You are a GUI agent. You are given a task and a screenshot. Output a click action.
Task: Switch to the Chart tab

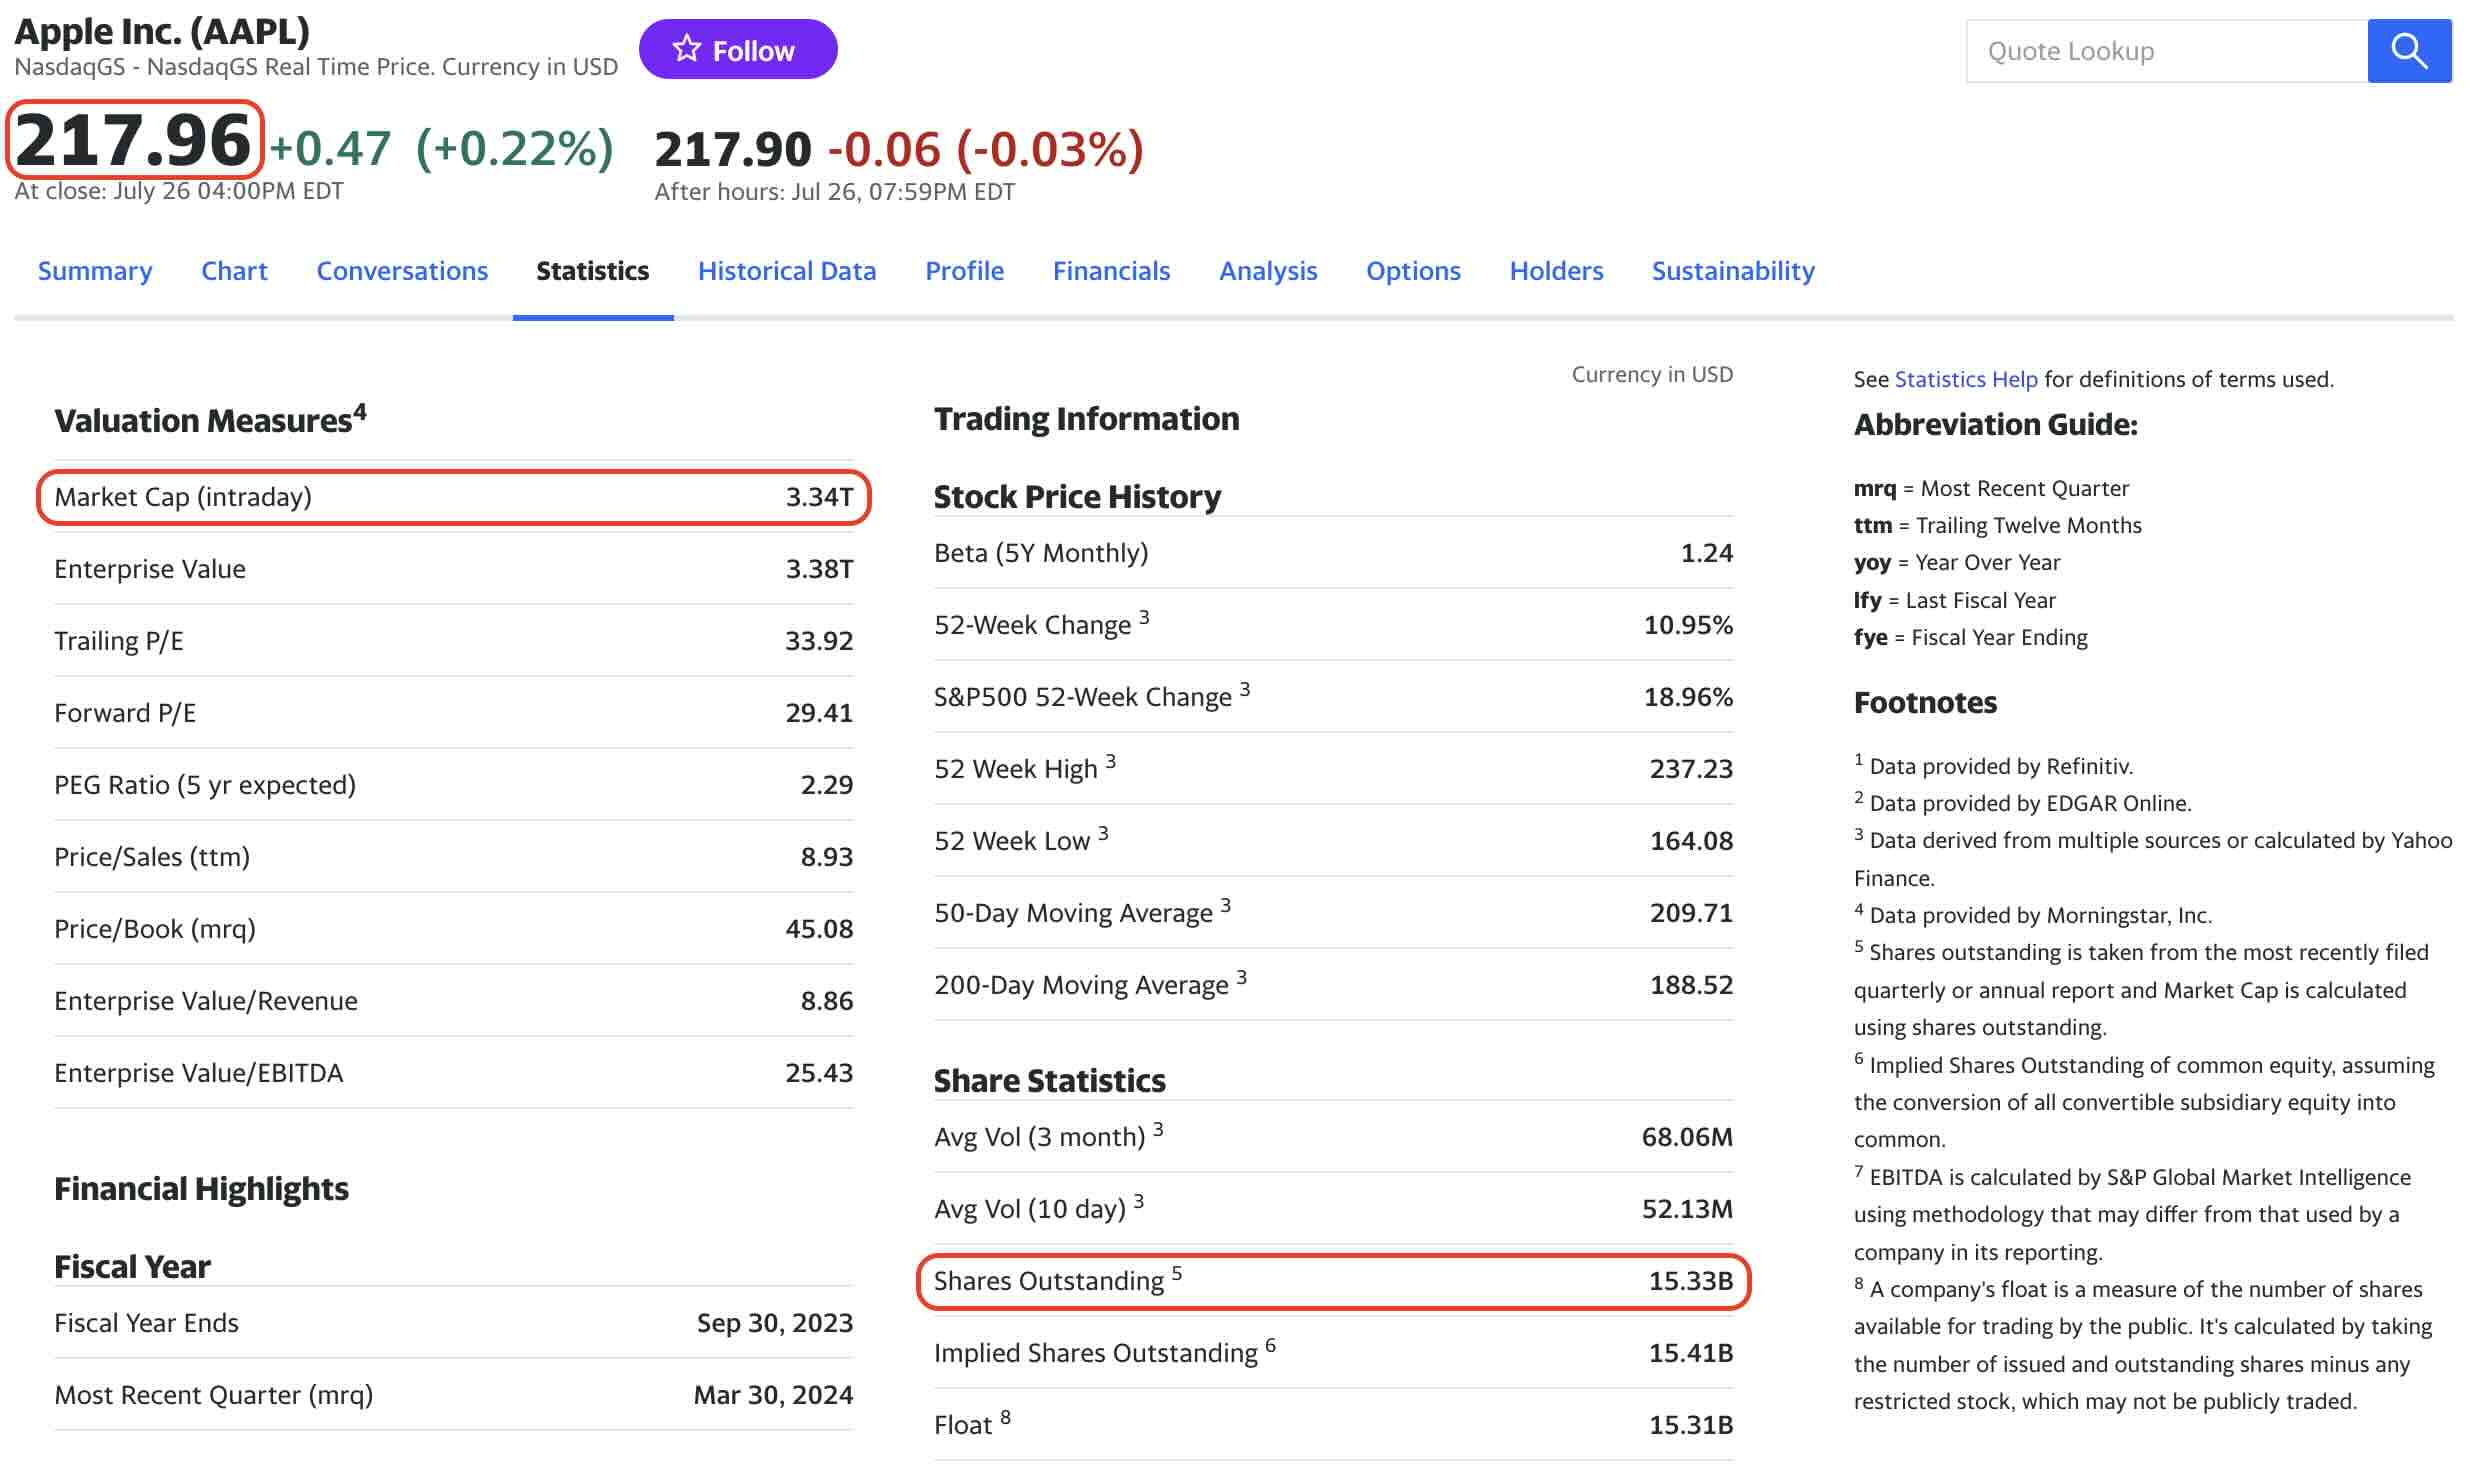(x=234, y=271)
